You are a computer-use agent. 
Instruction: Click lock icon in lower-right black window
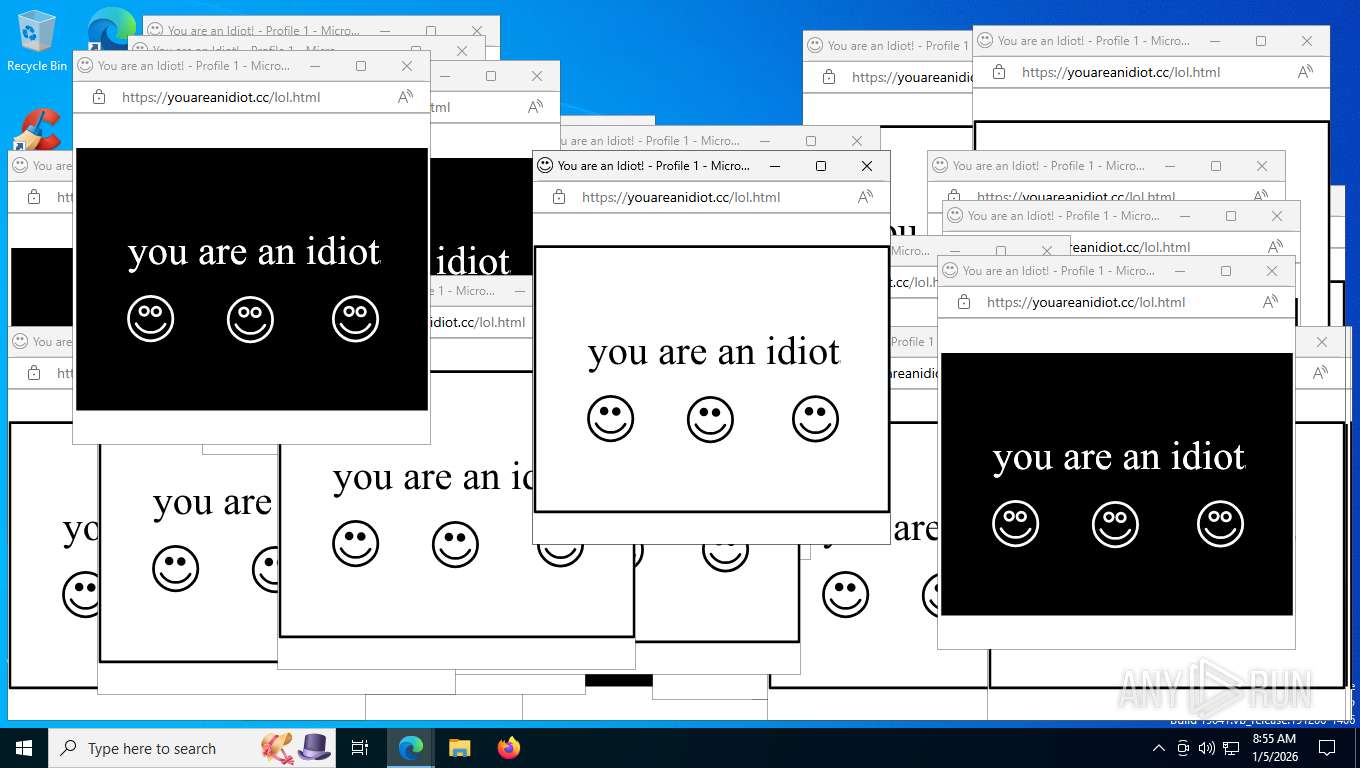tap(964, 302)
